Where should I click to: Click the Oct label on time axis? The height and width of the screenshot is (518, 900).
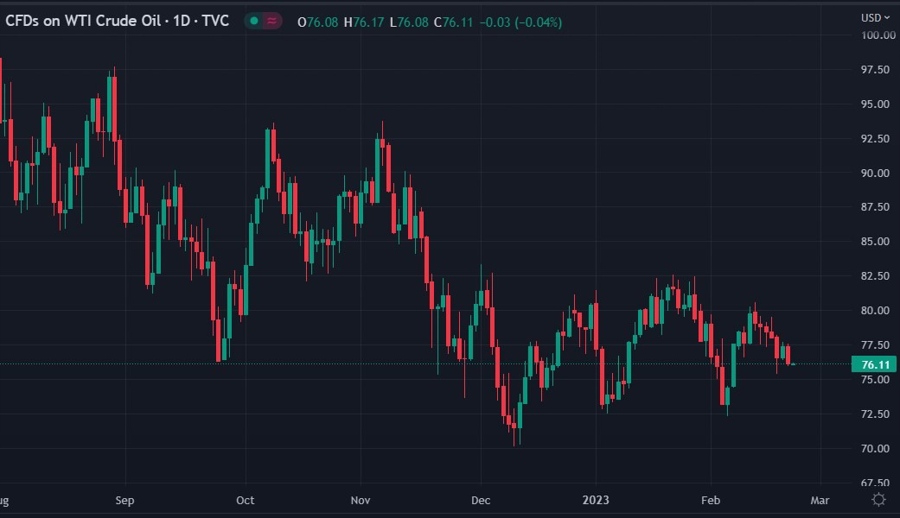click(245, 500)
